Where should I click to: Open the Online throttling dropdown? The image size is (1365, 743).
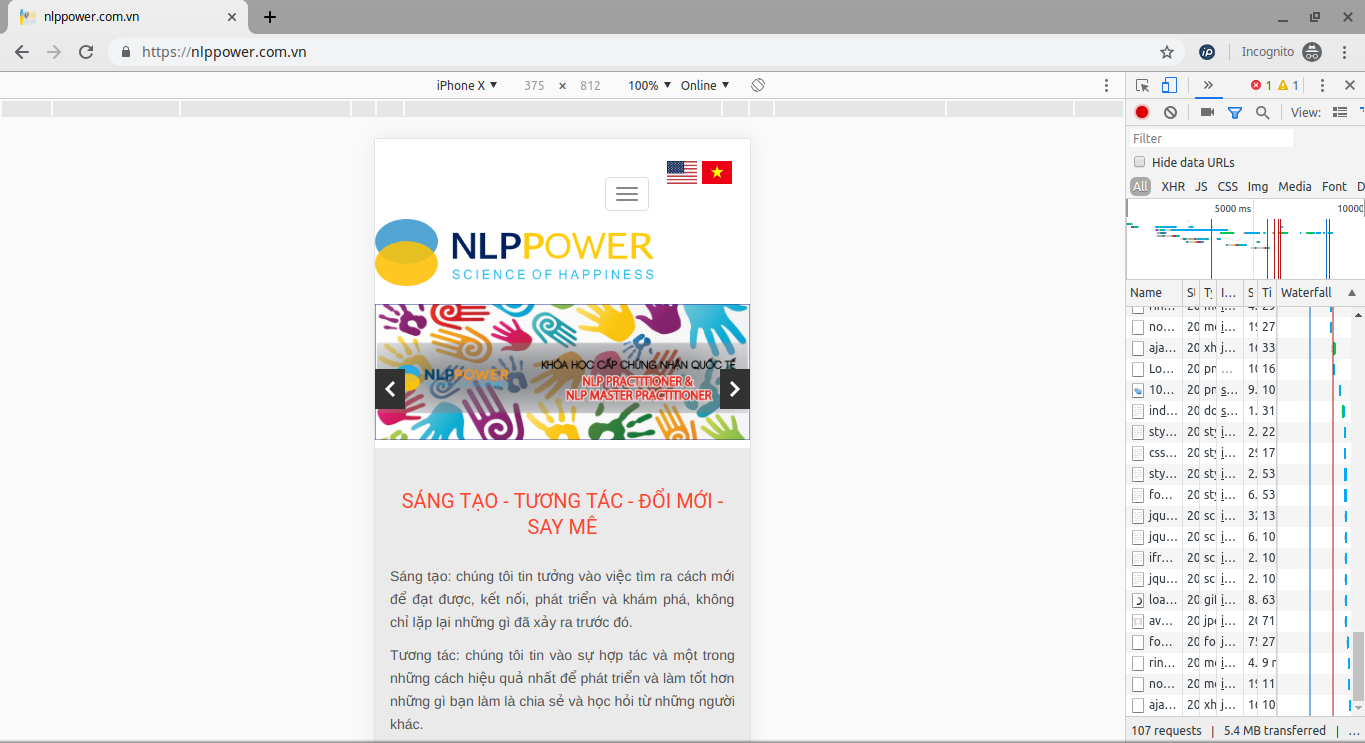click(x=705, y=85)
